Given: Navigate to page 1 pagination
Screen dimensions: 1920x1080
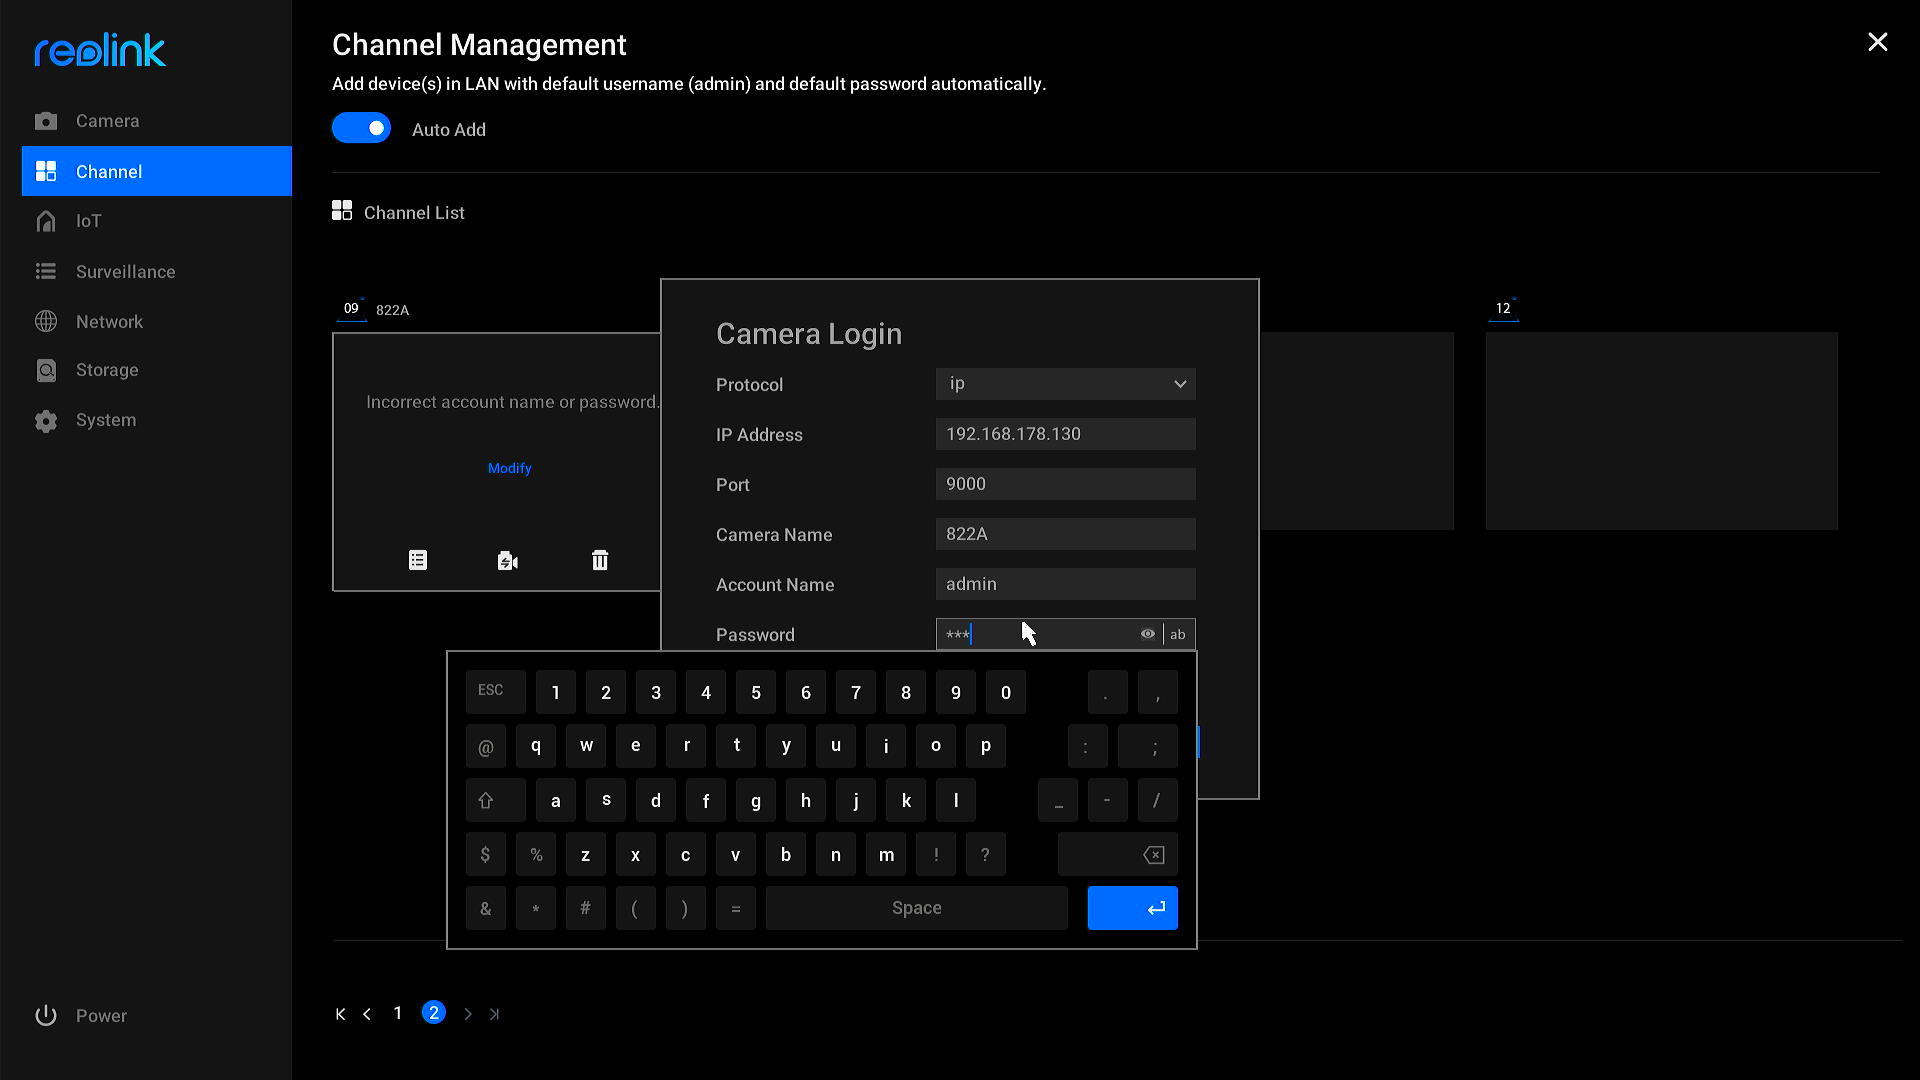Looking at the screenshot, I should pyautogui.click(x=398, y=1013).
